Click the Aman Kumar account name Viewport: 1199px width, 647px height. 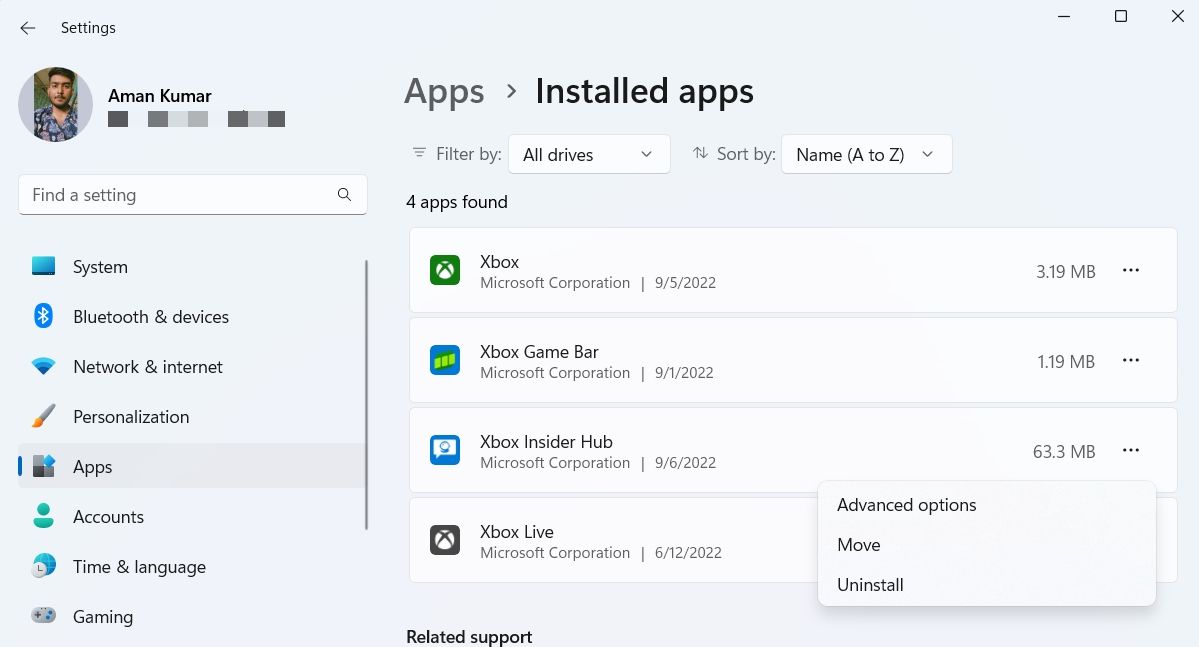point(159,96)
